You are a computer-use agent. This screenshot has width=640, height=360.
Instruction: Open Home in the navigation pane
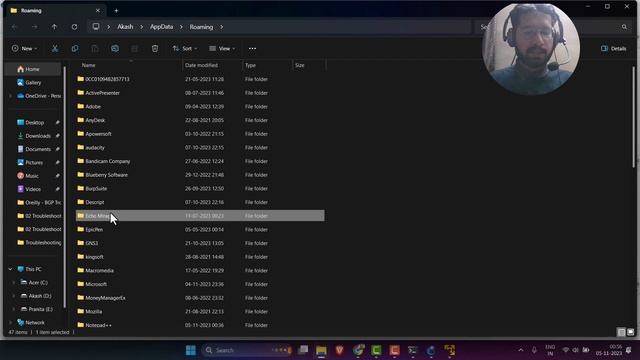(33, 69)
